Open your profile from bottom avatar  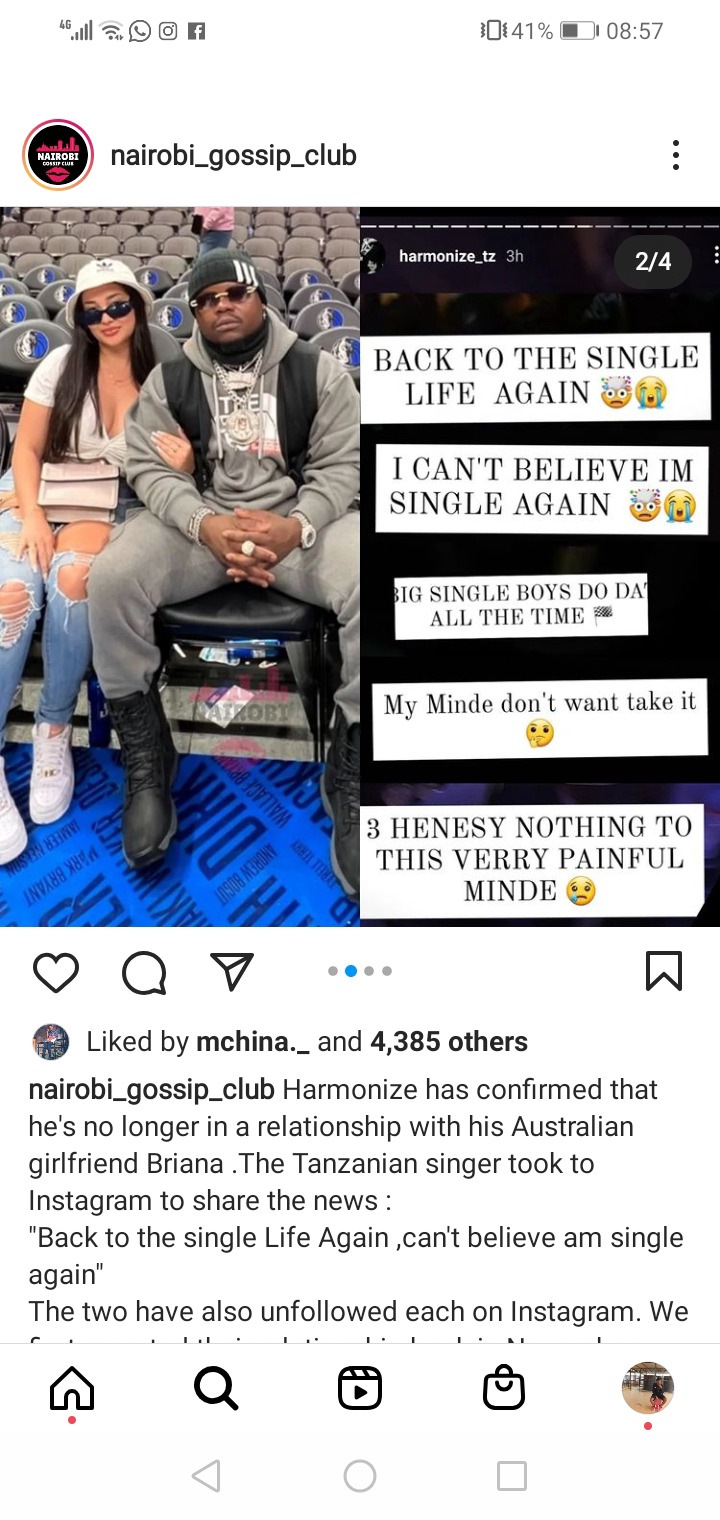pyautogui.click(x=648, y=1387)
